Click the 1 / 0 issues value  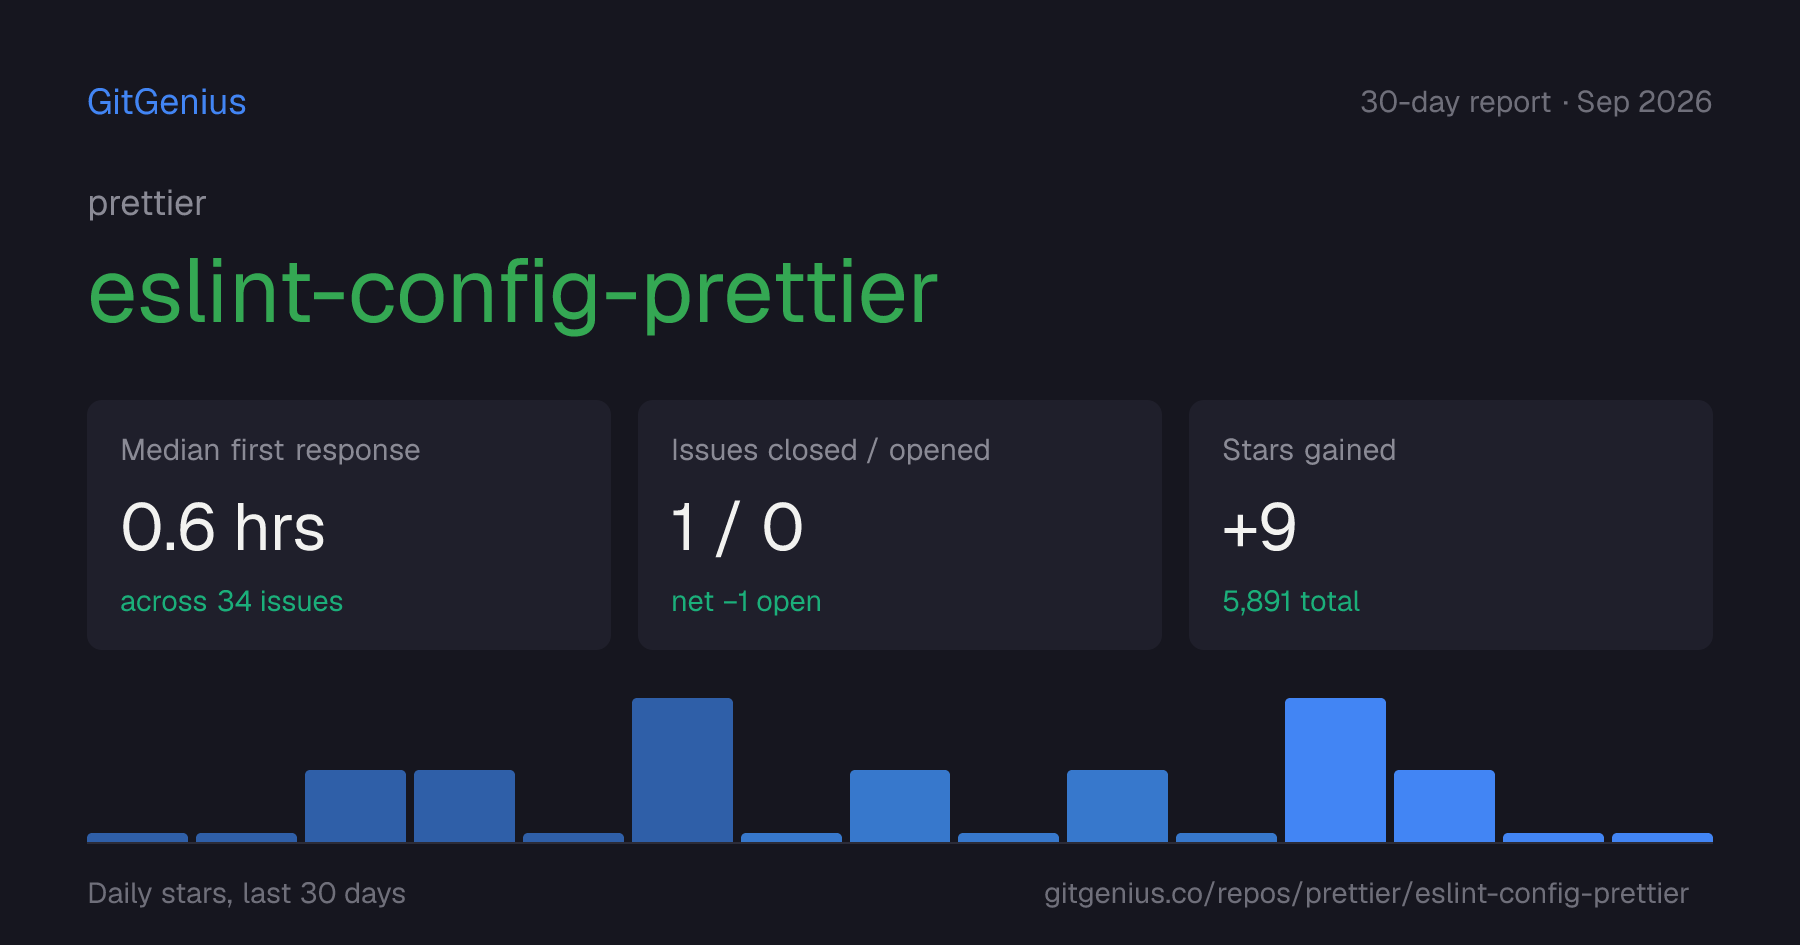pyautogui.click(x=737, y=527)
